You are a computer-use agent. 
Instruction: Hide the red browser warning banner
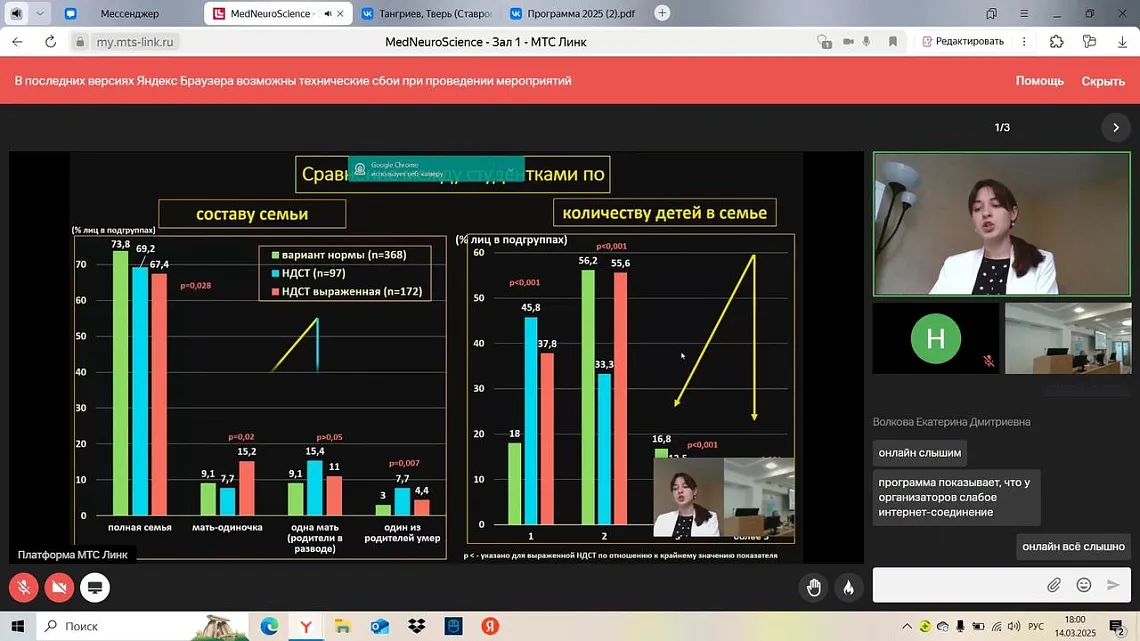[1103, 81]
